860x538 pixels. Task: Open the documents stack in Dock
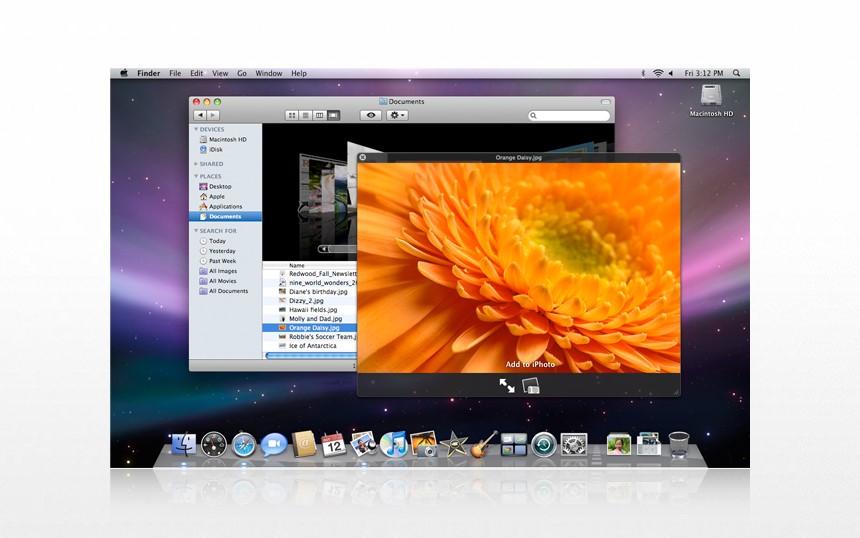pyautogui.click(x=648, y=444)
